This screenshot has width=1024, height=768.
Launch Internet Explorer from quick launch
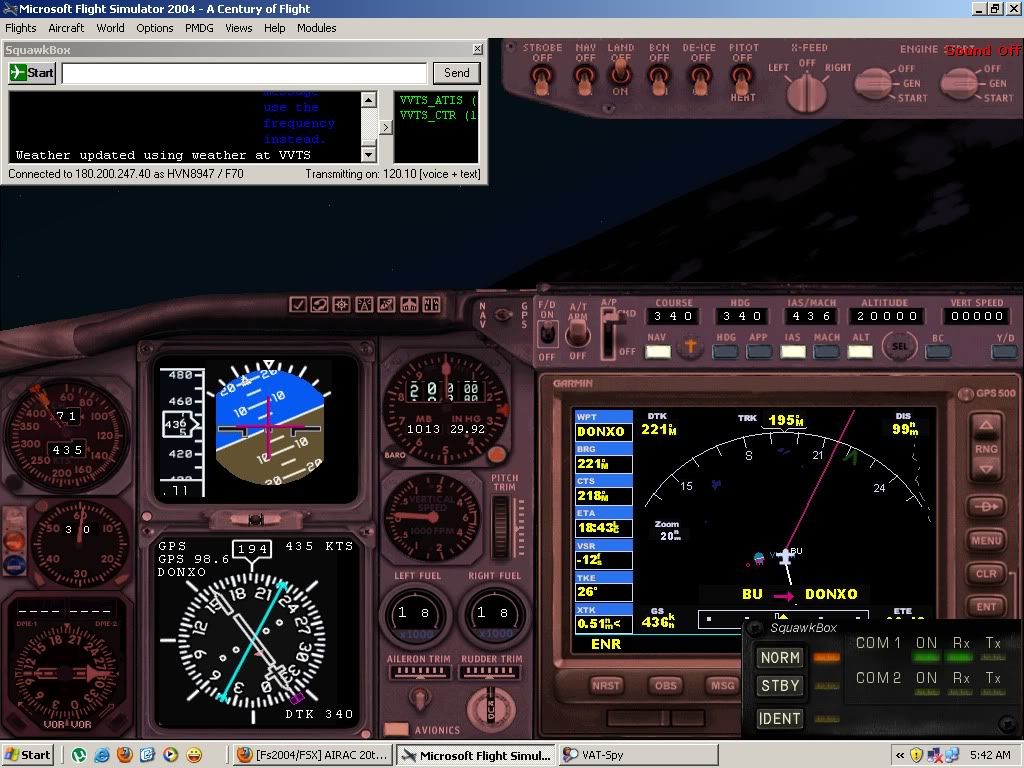[x=102, y=755]
